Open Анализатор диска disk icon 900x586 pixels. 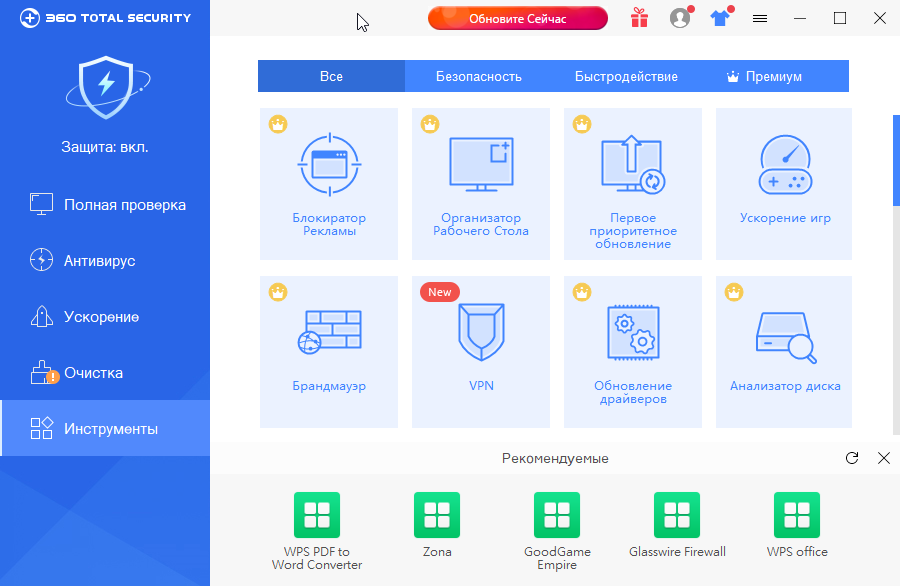click(786, 337)
